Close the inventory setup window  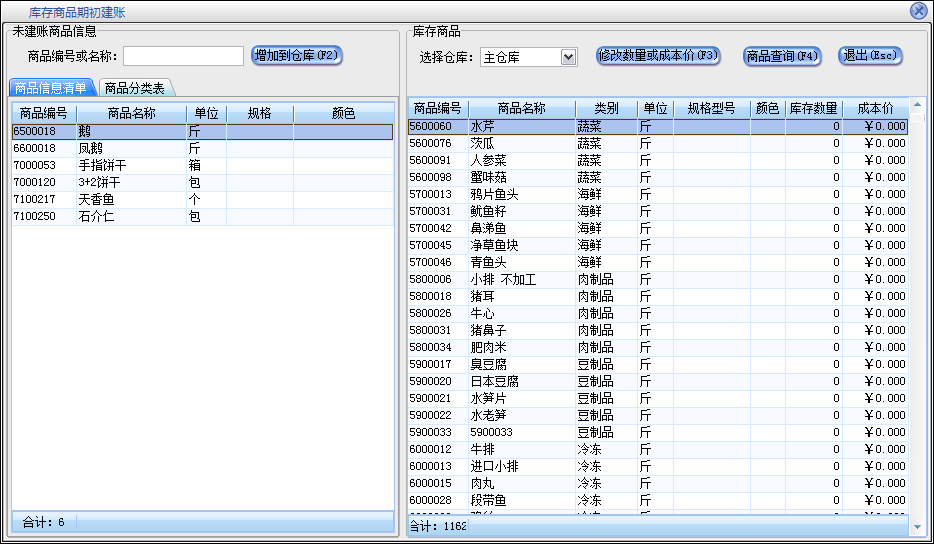(x=918, y=11)
